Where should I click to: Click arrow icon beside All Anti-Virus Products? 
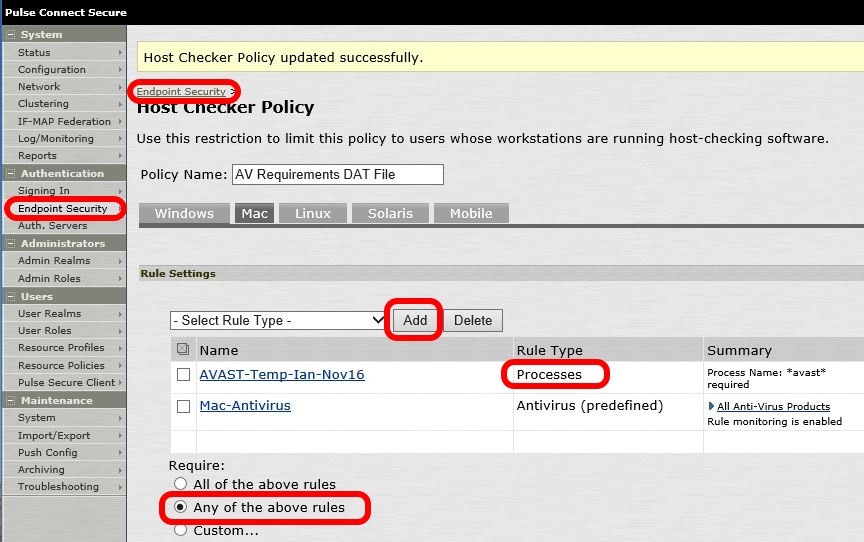coord(711,406)
